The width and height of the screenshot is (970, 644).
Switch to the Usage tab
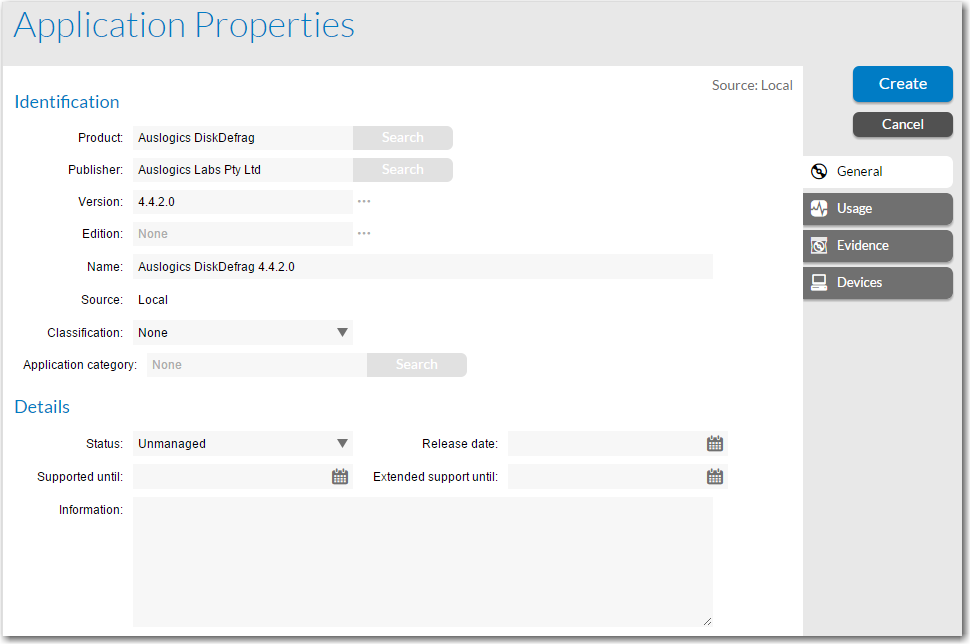[x=878, y=208]
